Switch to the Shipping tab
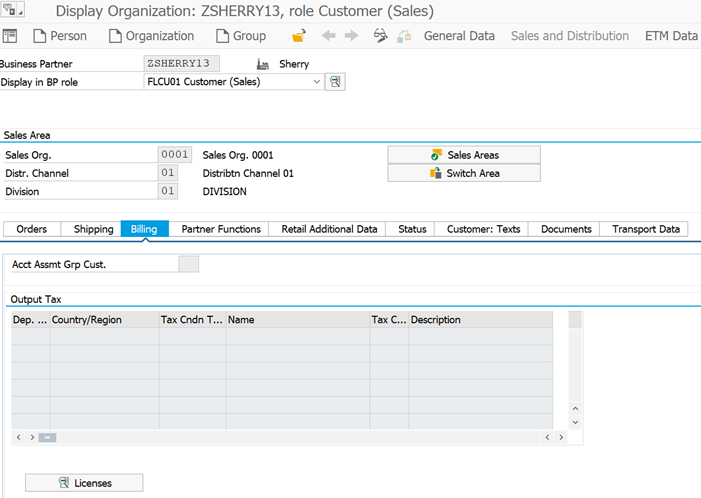The height and width of the screenshot is (498, 701). (x=93, y=229)
